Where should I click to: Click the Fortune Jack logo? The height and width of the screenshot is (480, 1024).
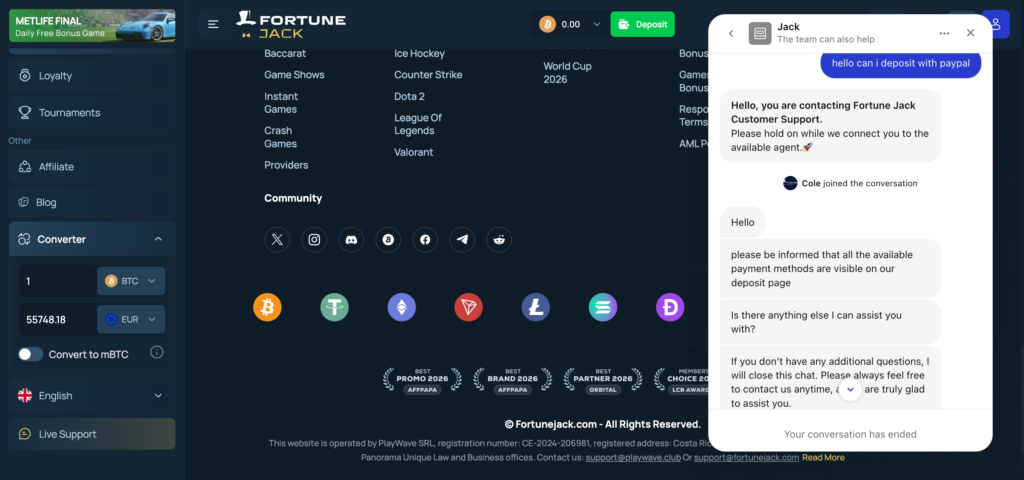pyautogui.click(x=291, y=24)
